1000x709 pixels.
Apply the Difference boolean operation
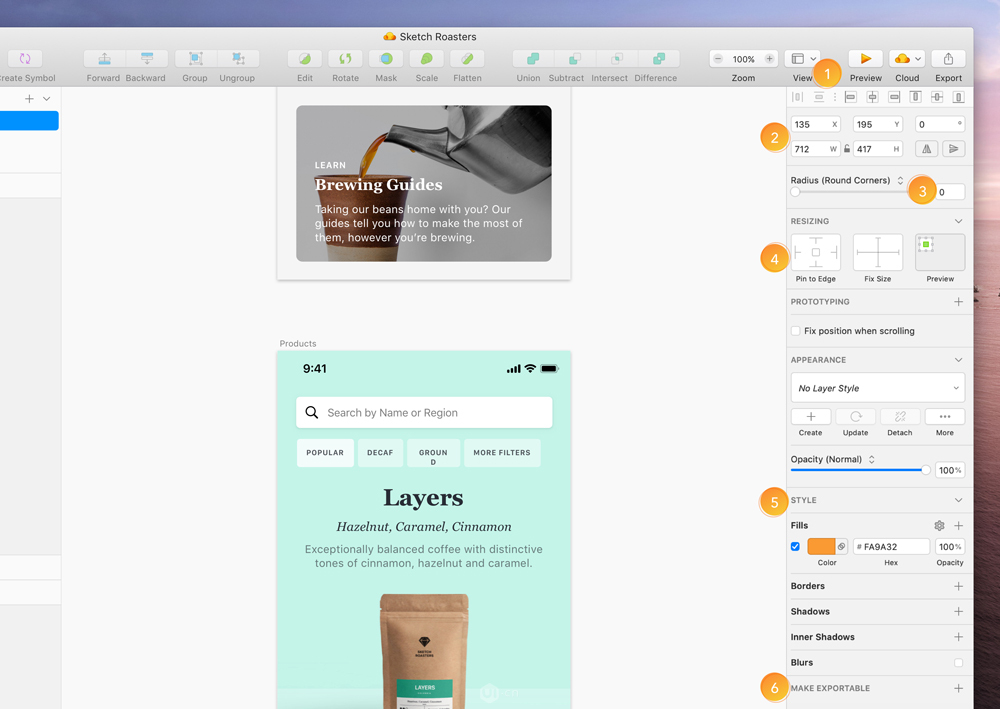point(659,59)
